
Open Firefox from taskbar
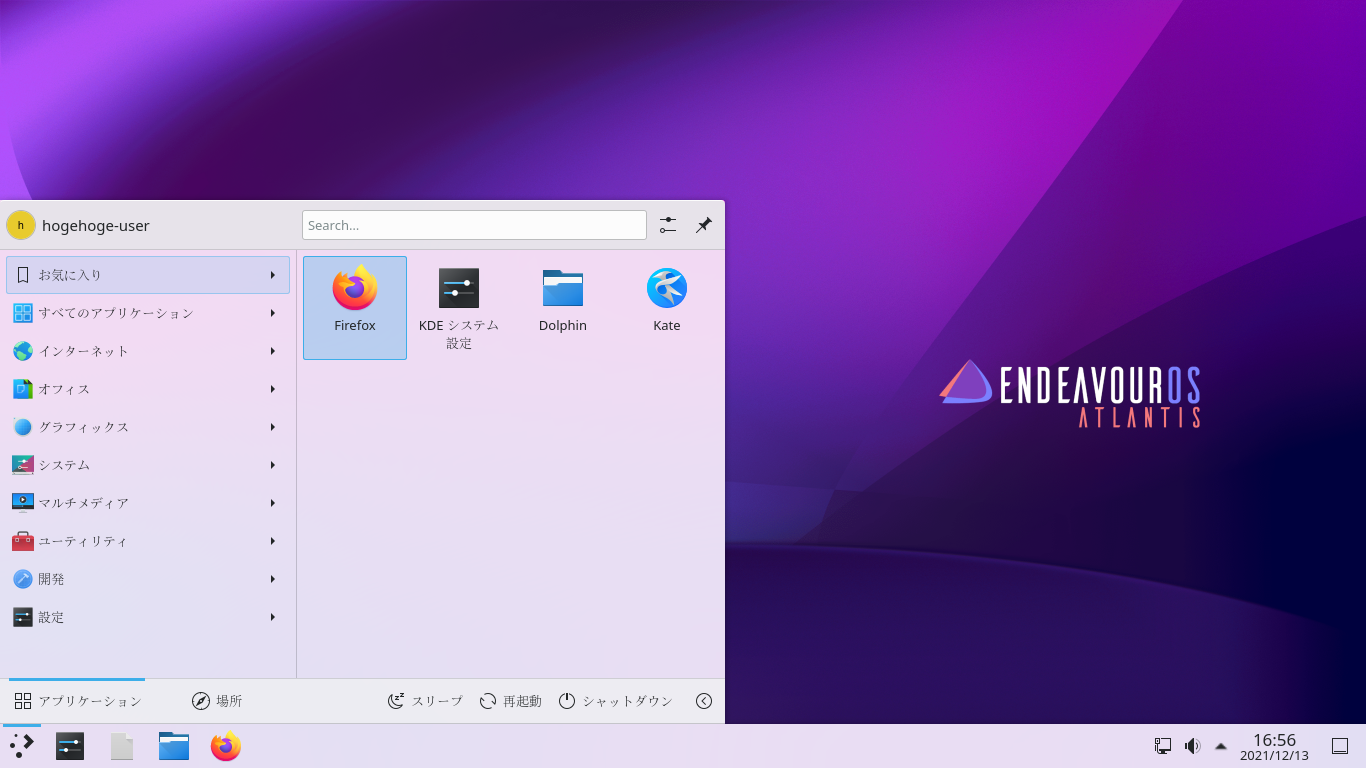coord(226,746)
